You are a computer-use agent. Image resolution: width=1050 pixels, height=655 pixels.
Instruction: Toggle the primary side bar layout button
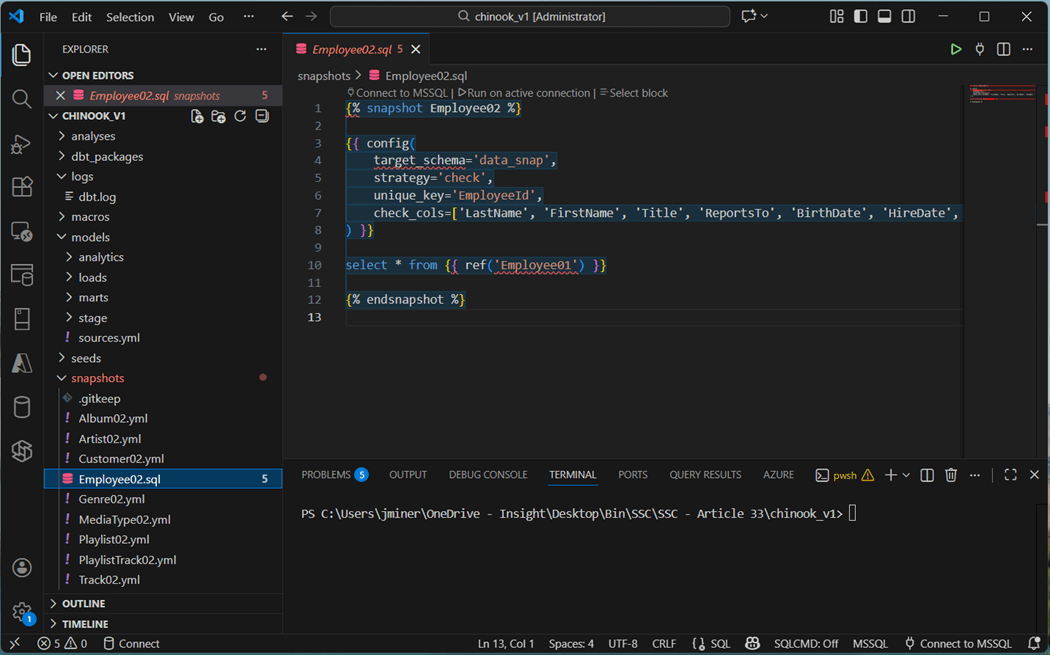860,17
